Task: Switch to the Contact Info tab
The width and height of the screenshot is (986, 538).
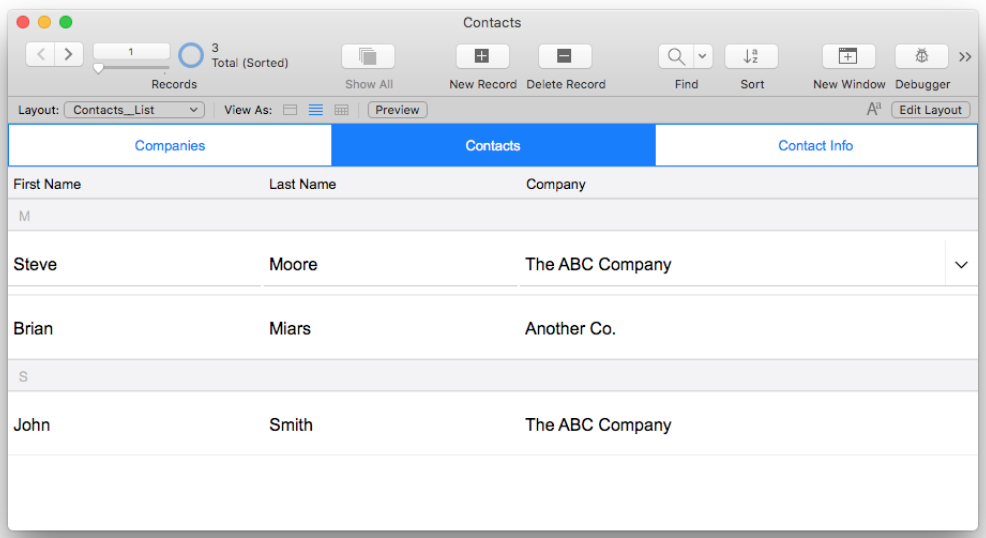Action: [x=816, y=145]
